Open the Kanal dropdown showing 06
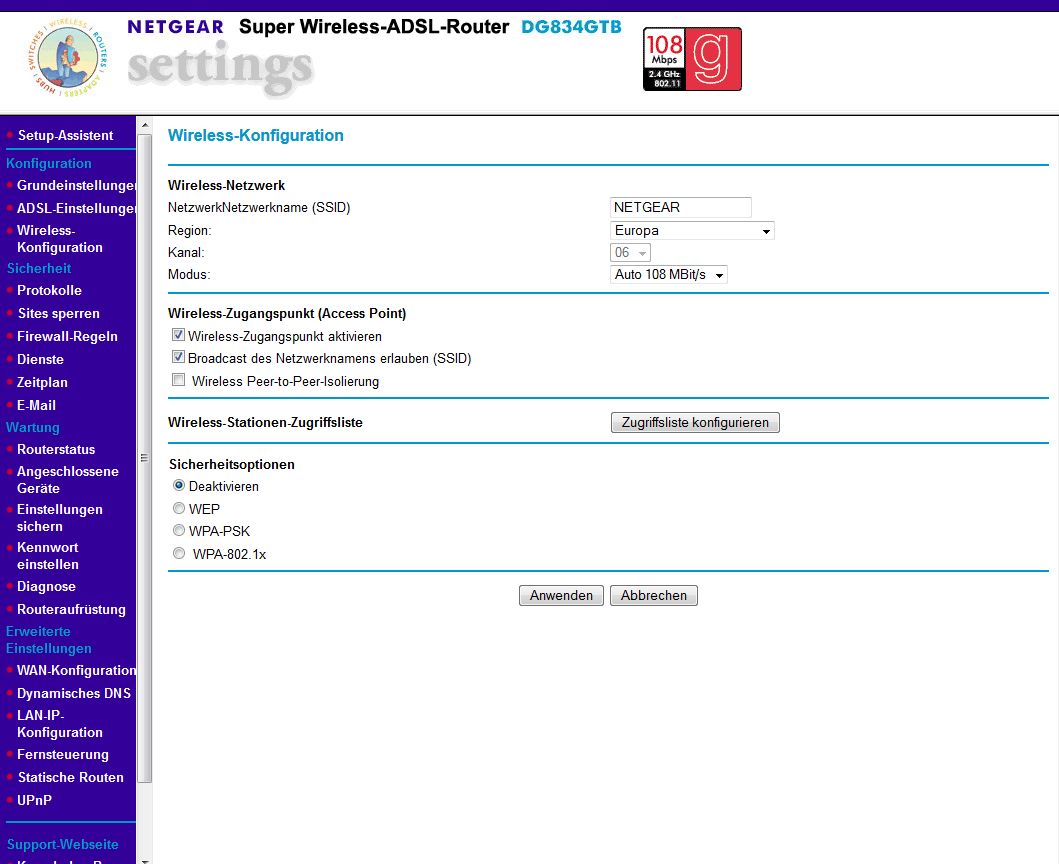Viewport: 1059px width, 864px height. (x=630, y=253)
